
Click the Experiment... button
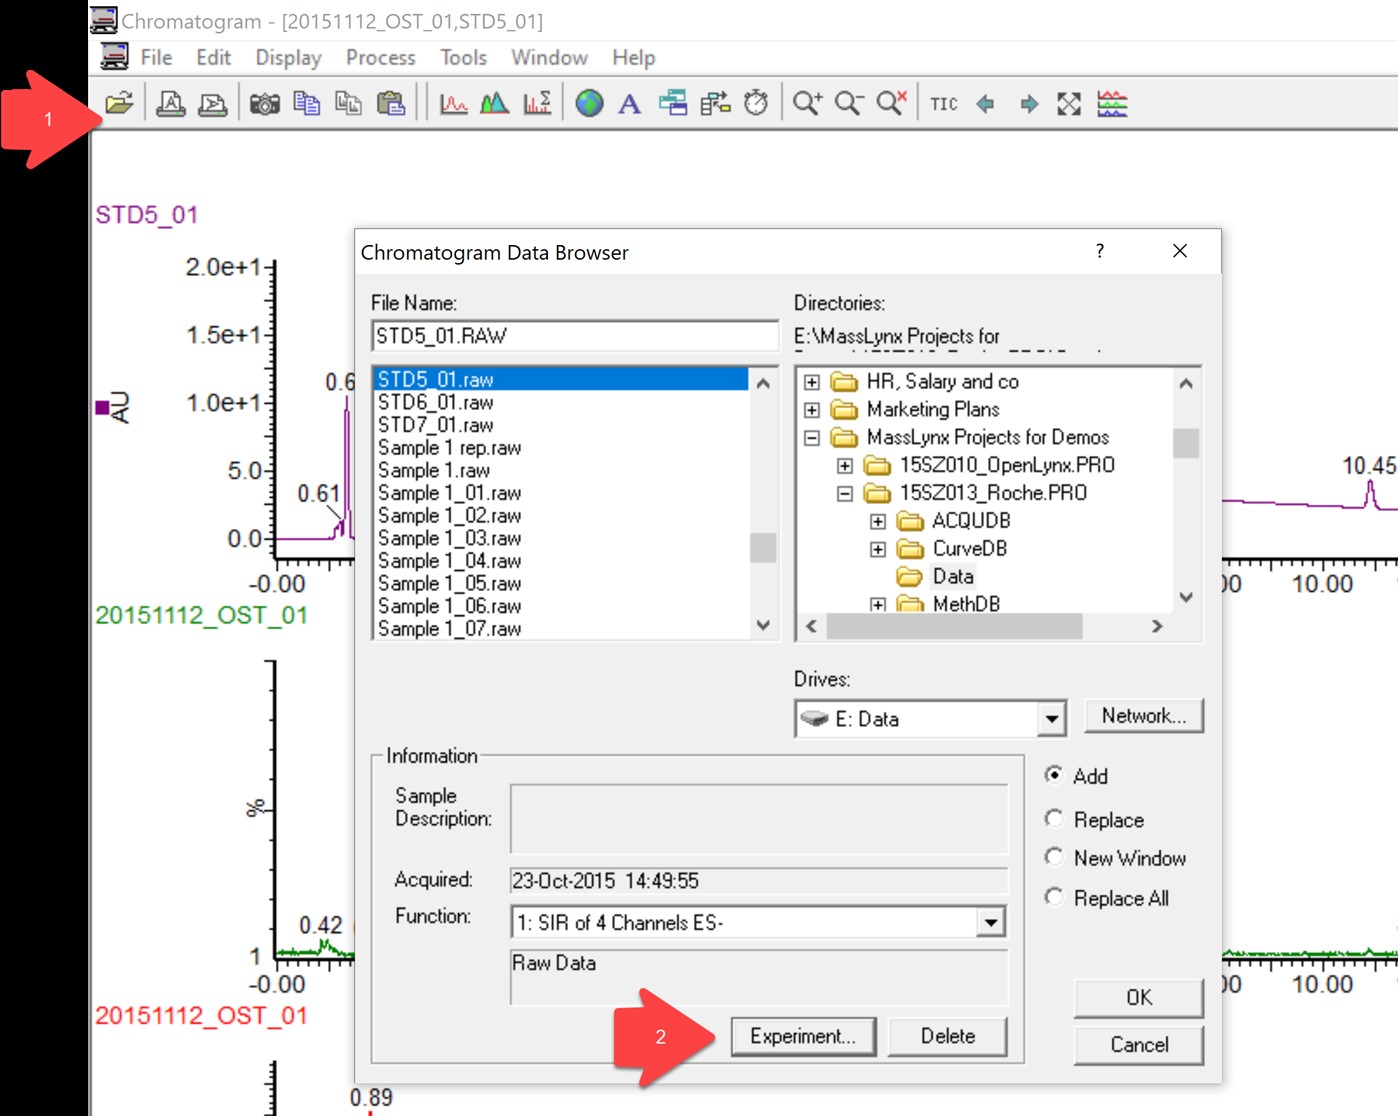pos(803,1036)
